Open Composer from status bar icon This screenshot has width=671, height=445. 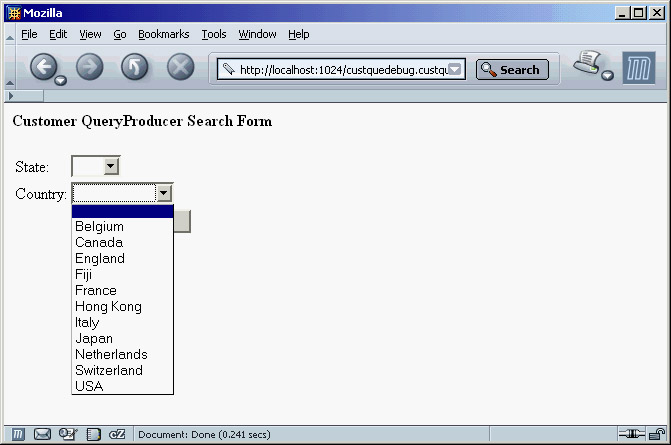[x=68, y=434]
